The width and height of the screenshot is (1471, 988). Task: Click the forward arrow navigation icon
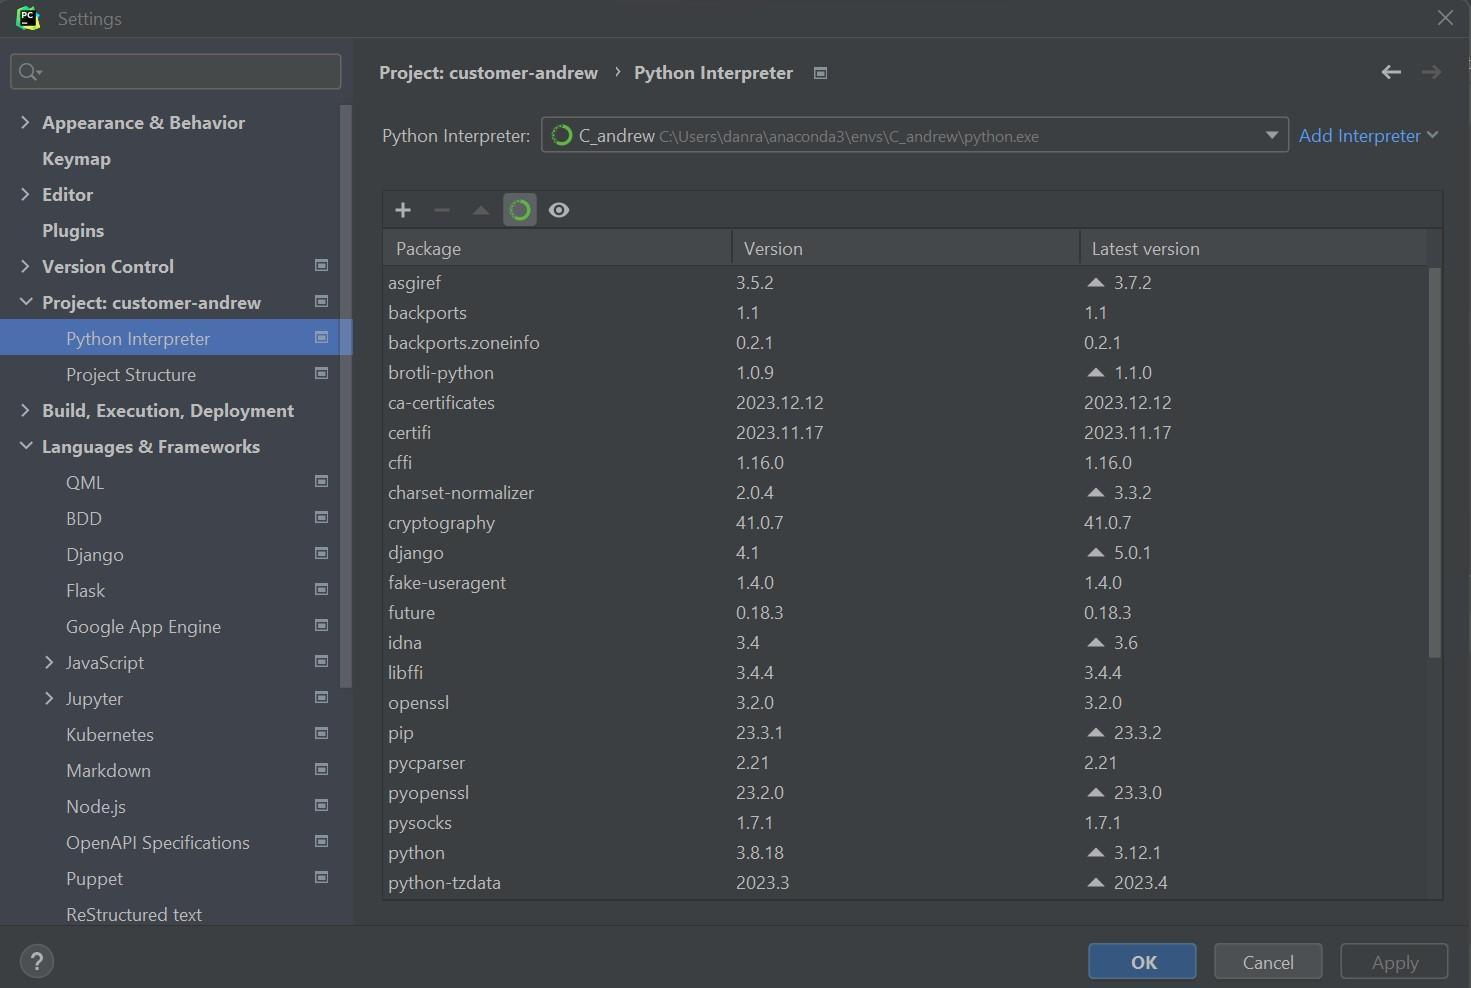pyautogui.click(x=1431, y=72)
